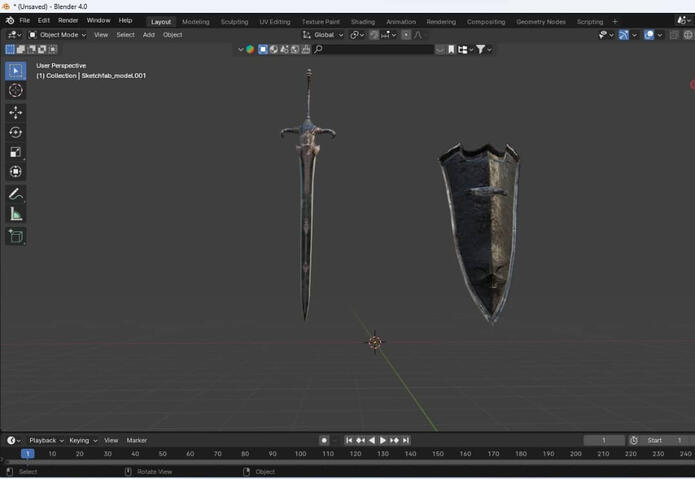This screenshot has height=479, width=695.
Task: Switch to the Sculpting workspace tab
Action: pyautogui.click(x=234, y=21)
